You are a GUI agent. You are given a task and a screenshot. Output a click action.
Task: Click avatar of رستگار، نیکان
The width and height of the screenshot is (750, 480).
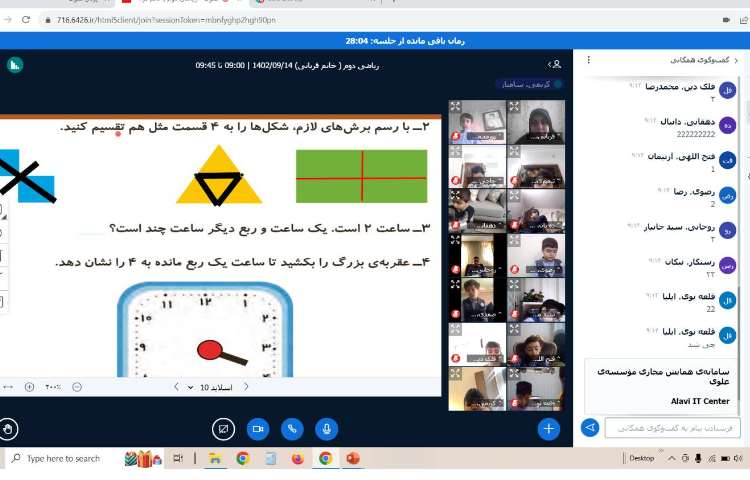click(x=727, y=265)
